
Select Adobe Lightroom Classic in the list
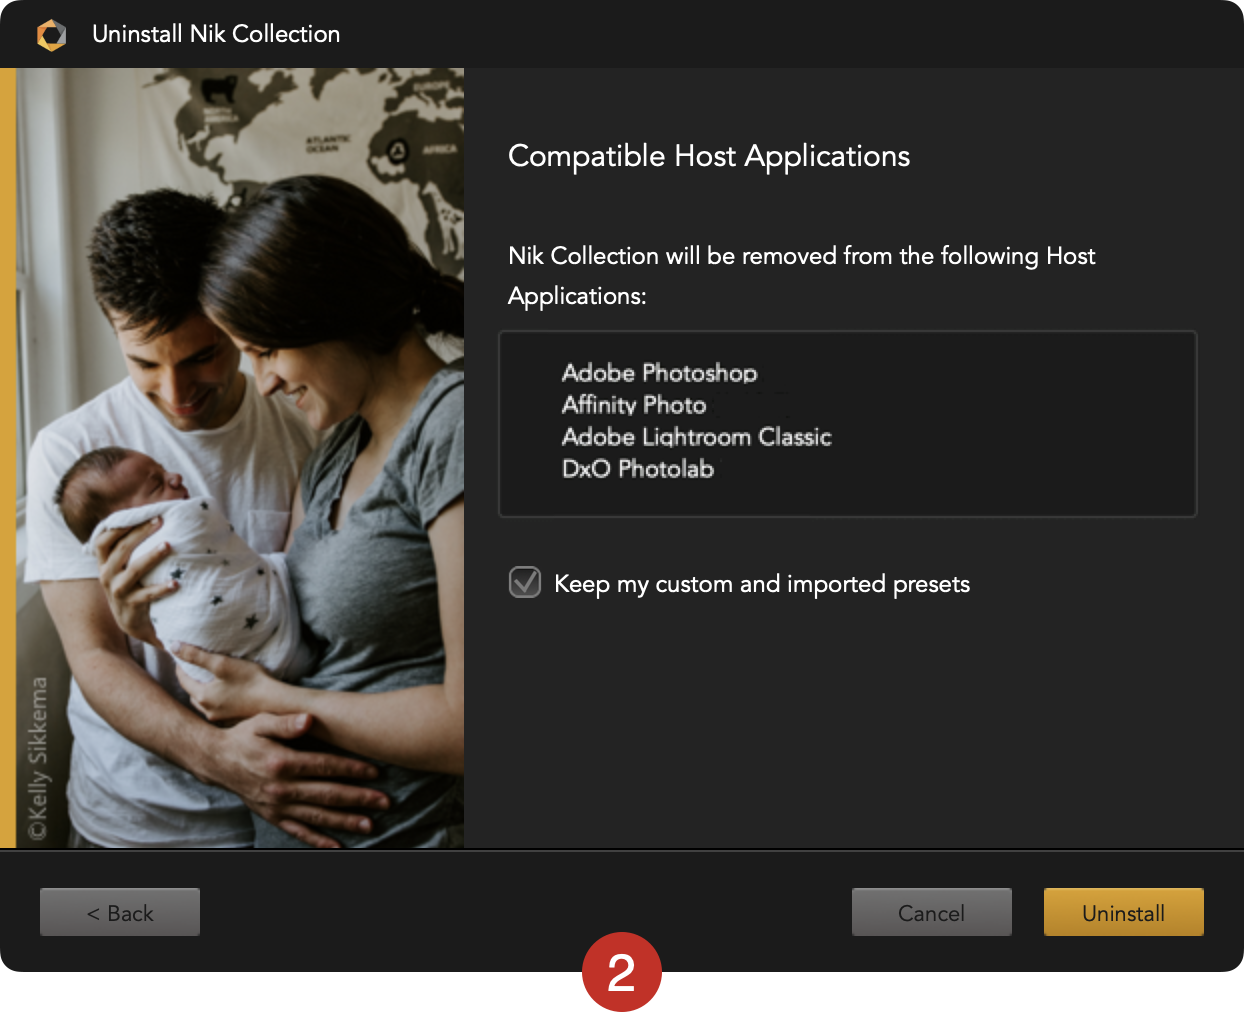(696, 437)
